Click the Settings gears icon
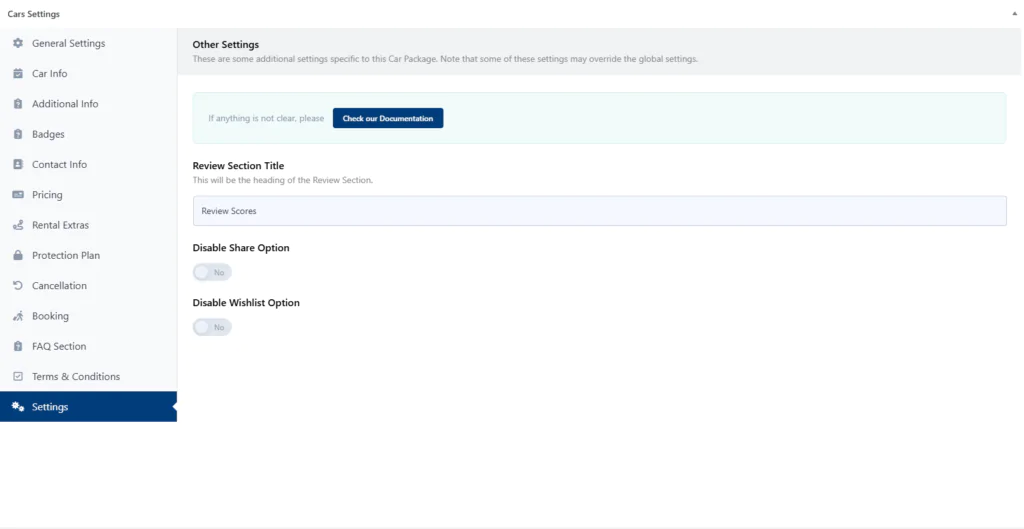1024x529 pixels. (x=18, y=407)
